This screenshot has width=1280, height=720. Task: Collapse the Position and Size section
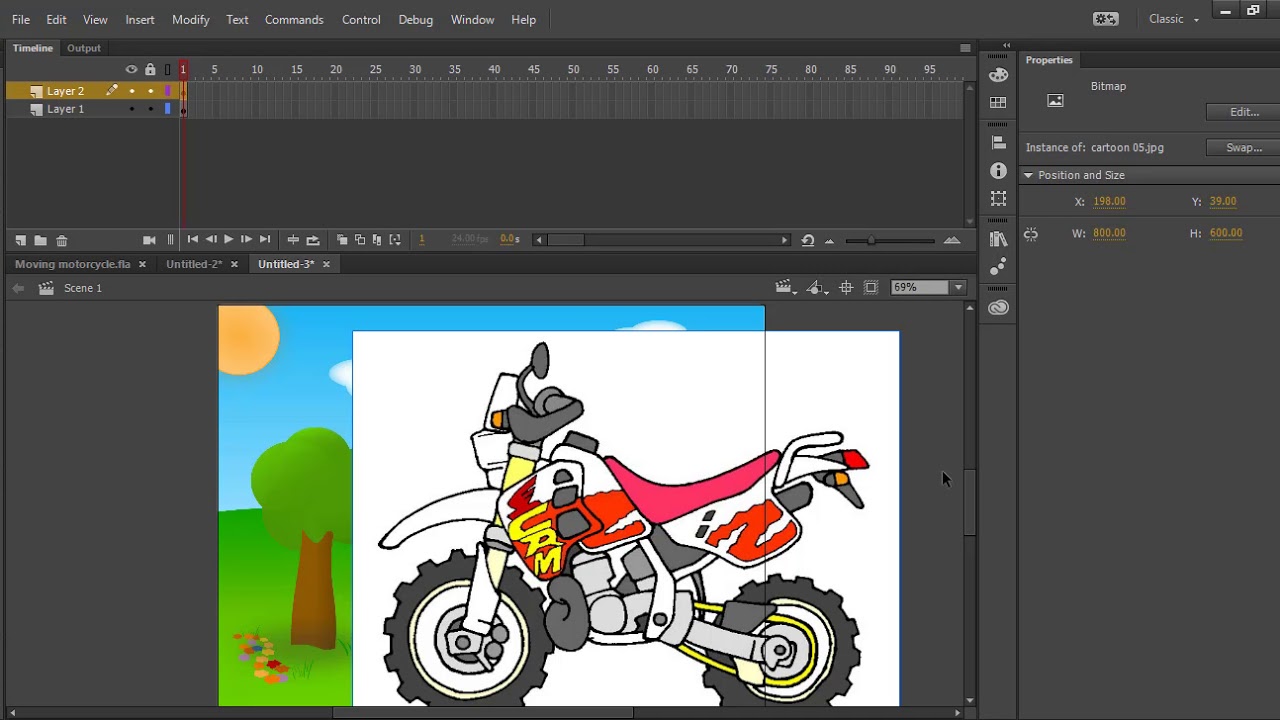click(1028, 175)
